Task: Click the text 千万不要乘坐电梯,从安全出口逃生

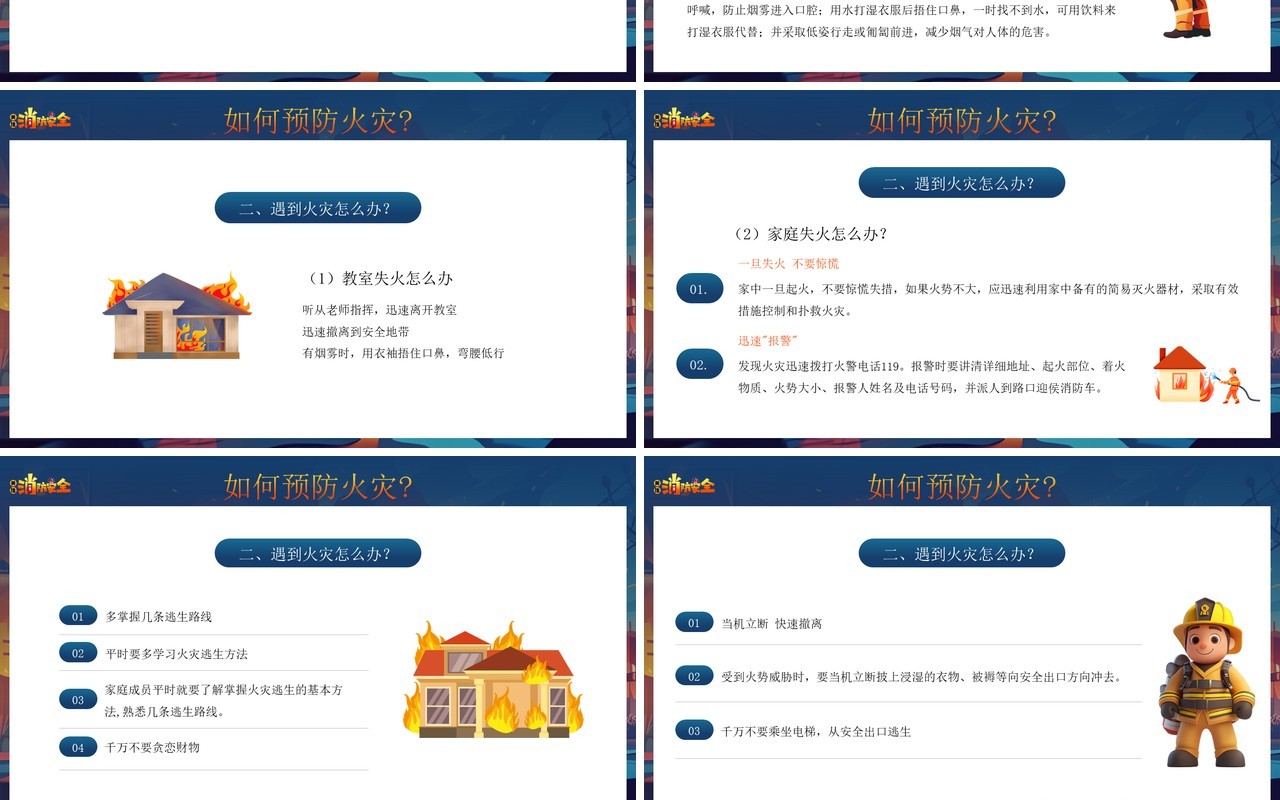Action: coord(817,731)
